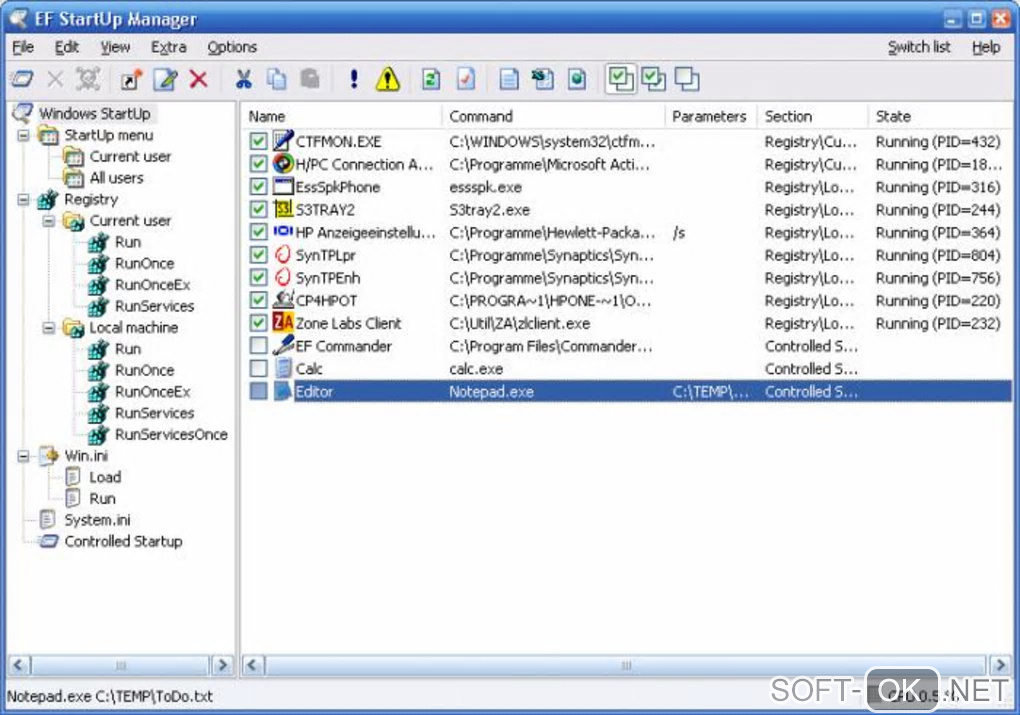Viewport: 1020px width, 715px height.
Task: Click the grayed paste toolbar icon
Action: tap(310, 79)
